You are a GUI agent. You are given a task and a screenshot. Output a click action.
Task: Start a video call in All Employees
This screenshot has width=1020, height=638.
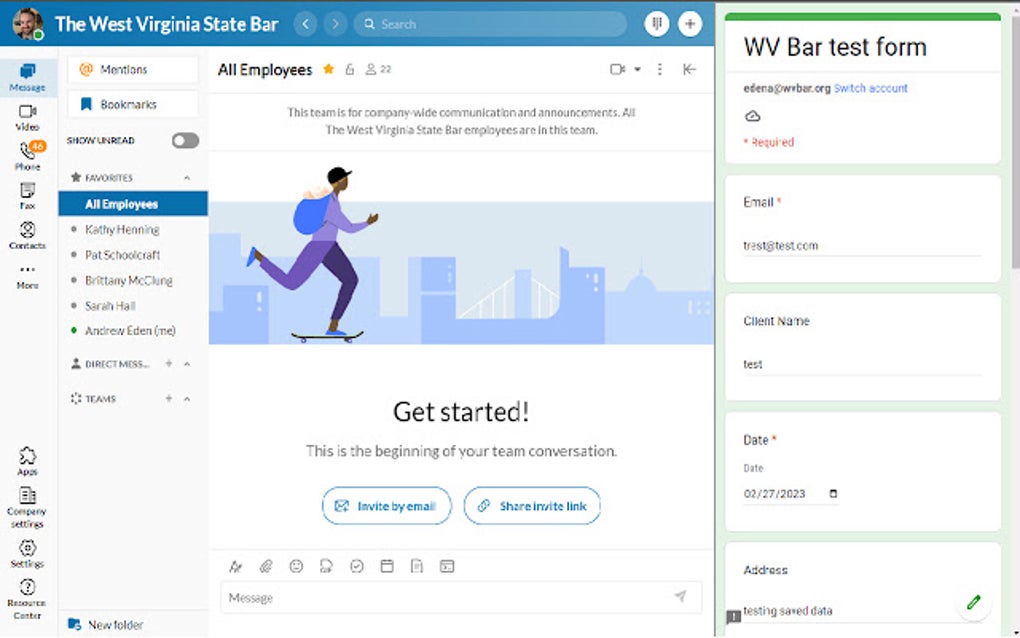point(617,69)
